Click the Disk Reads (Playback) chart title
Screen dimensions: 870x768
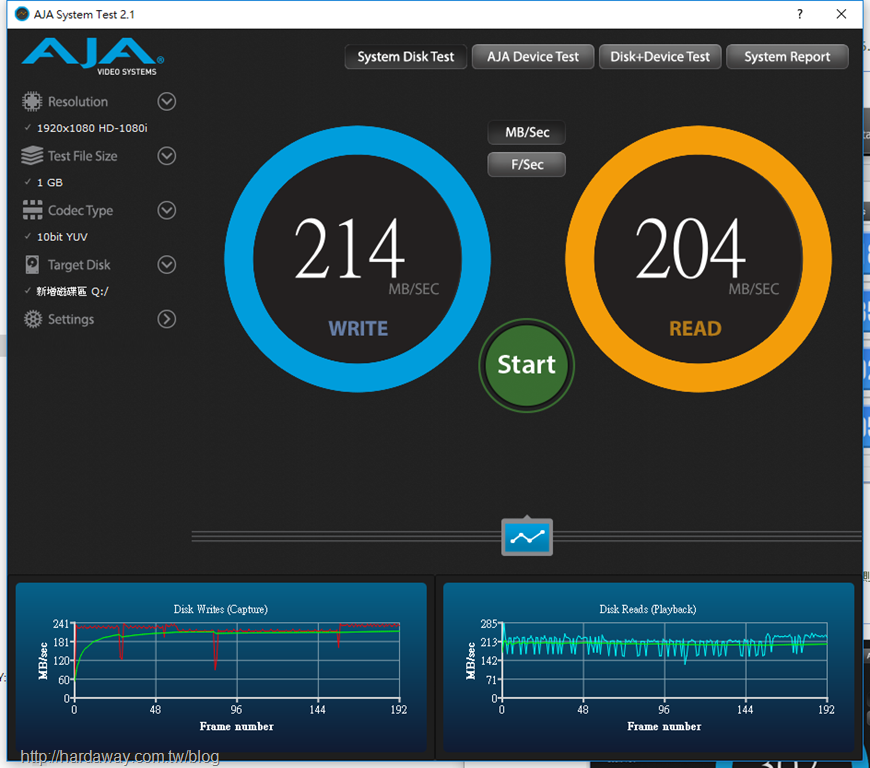coord(648,609)
